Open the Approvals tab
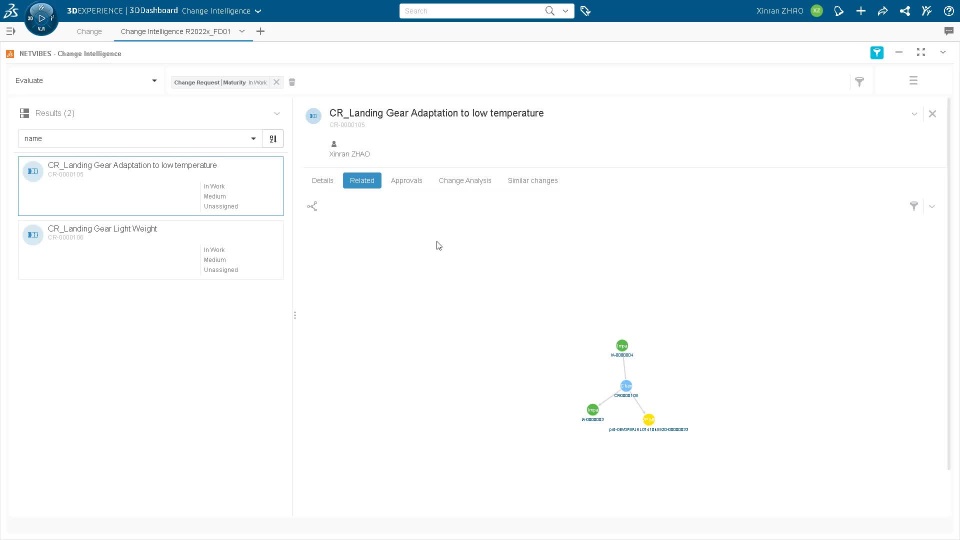 [407, 181]
